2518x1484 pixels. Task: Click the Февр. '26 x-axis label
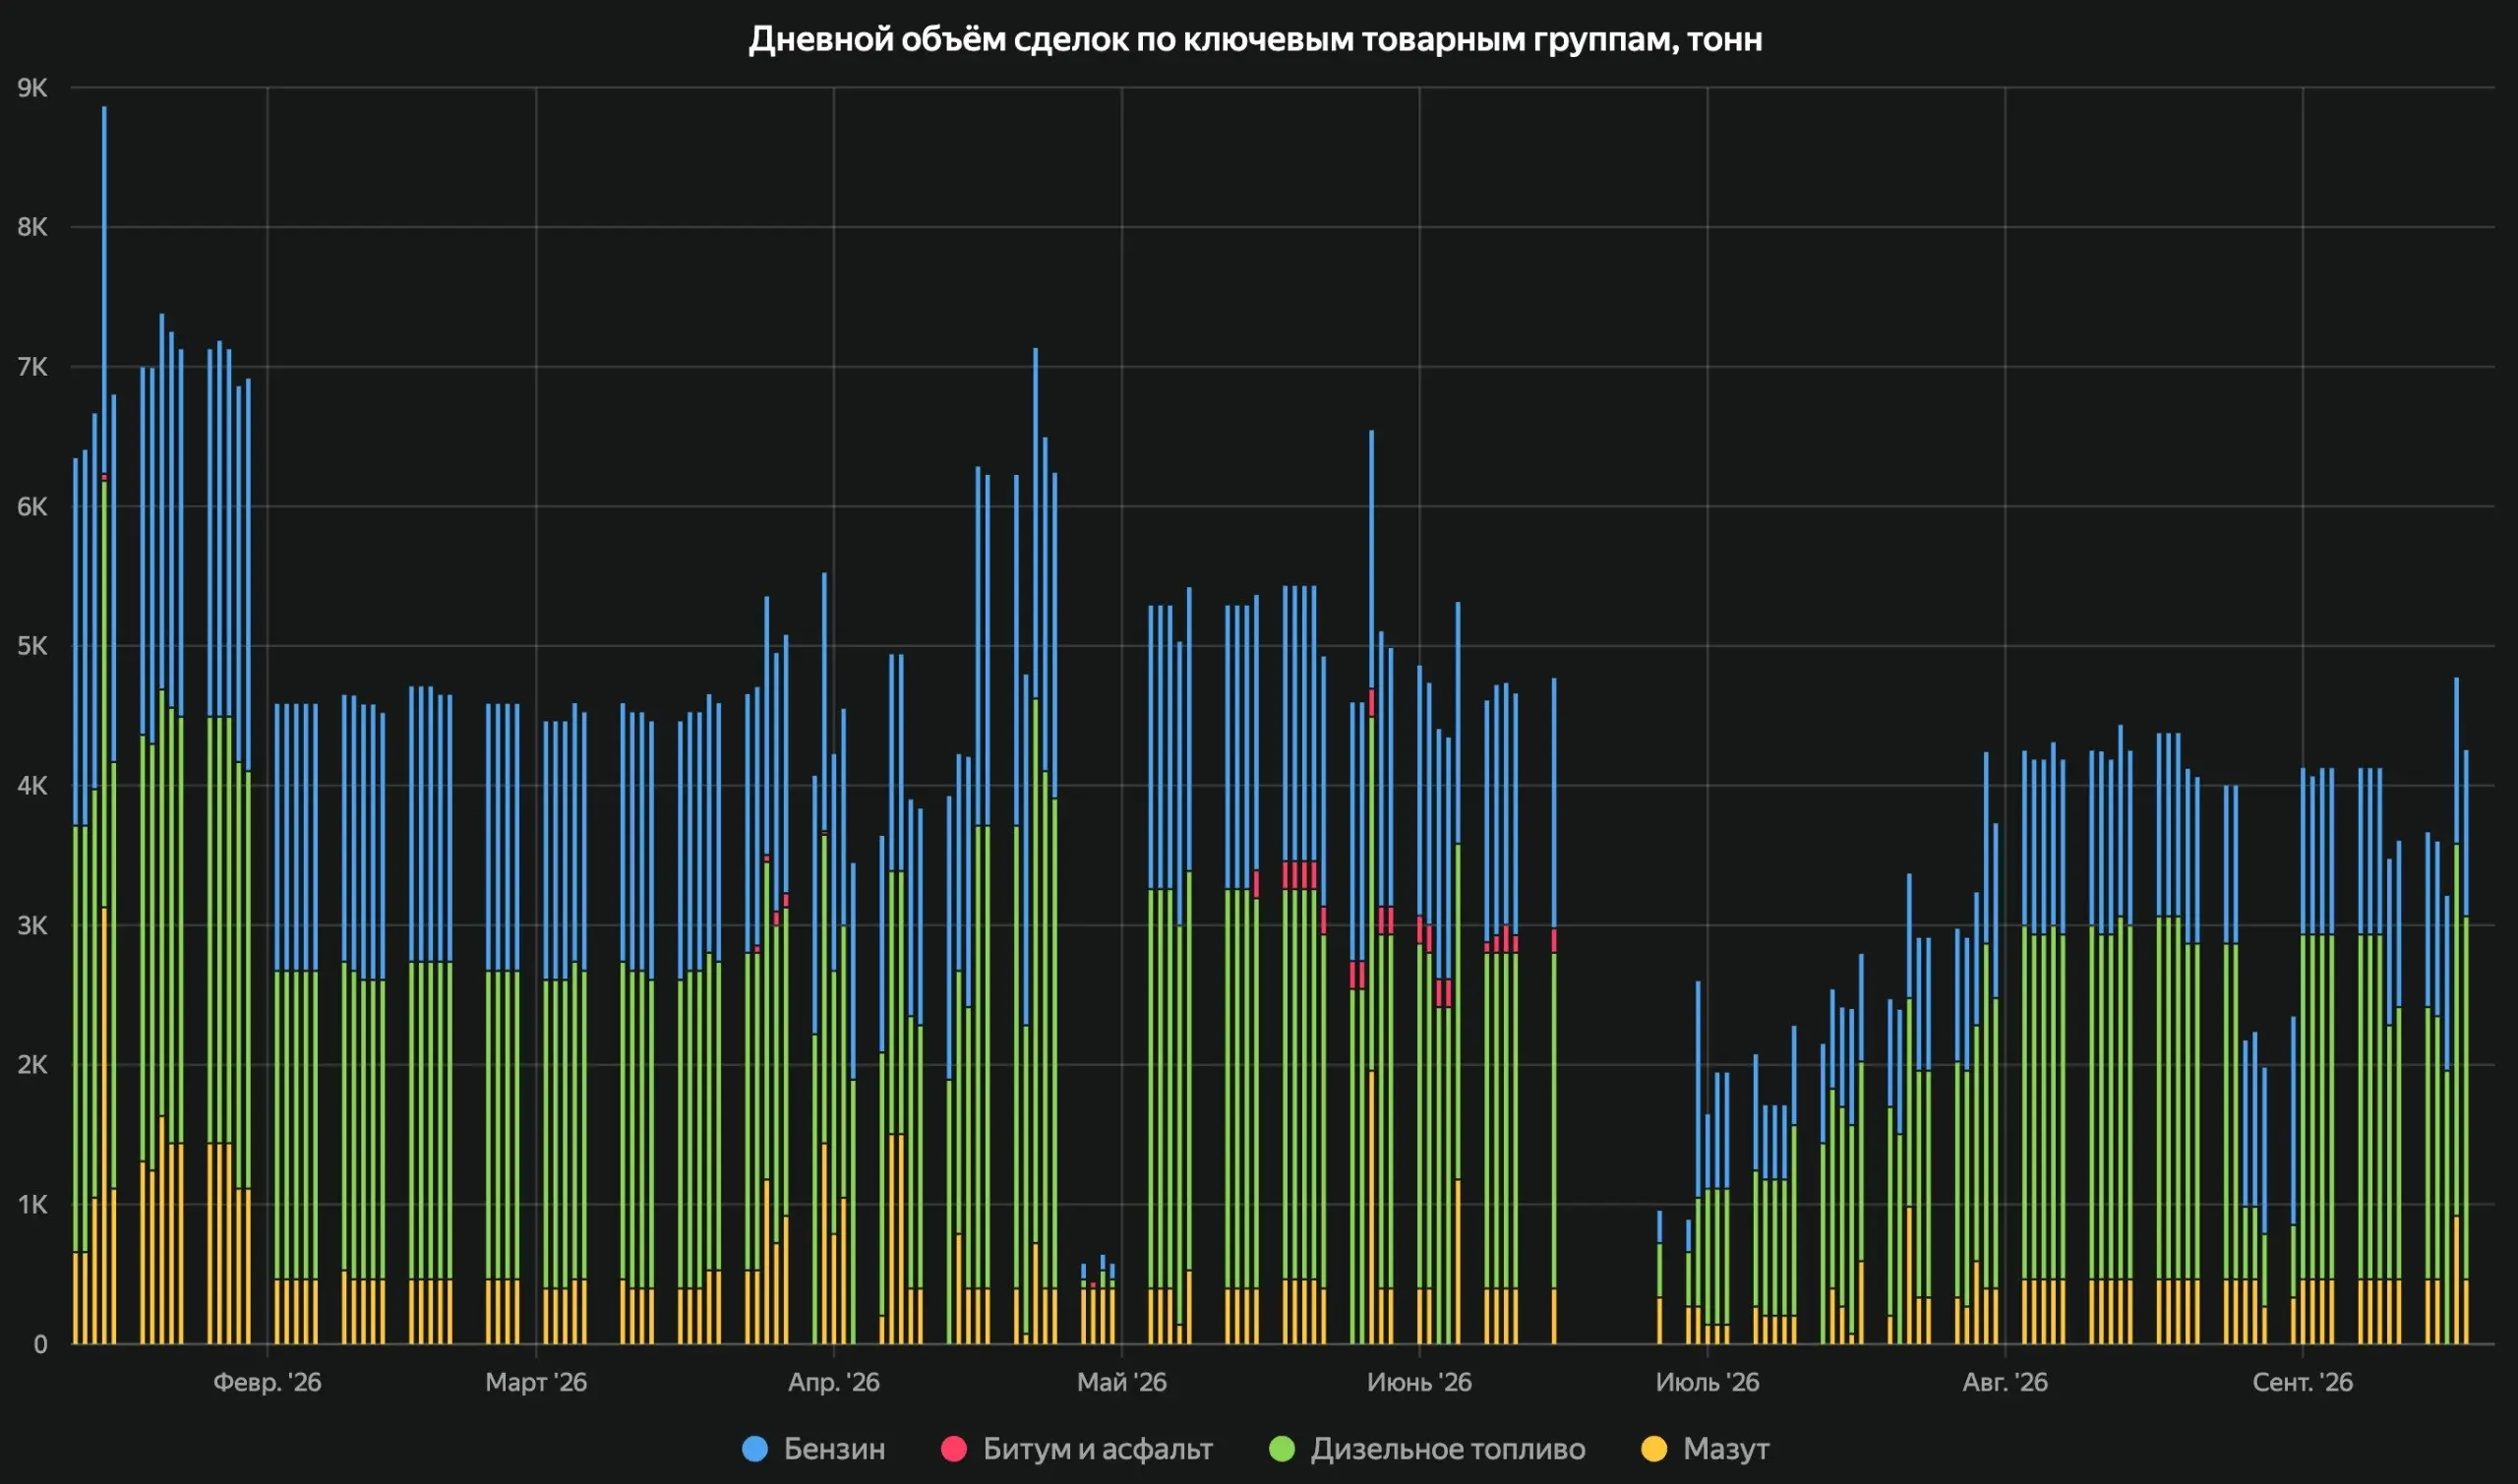tap(267, 1383)
